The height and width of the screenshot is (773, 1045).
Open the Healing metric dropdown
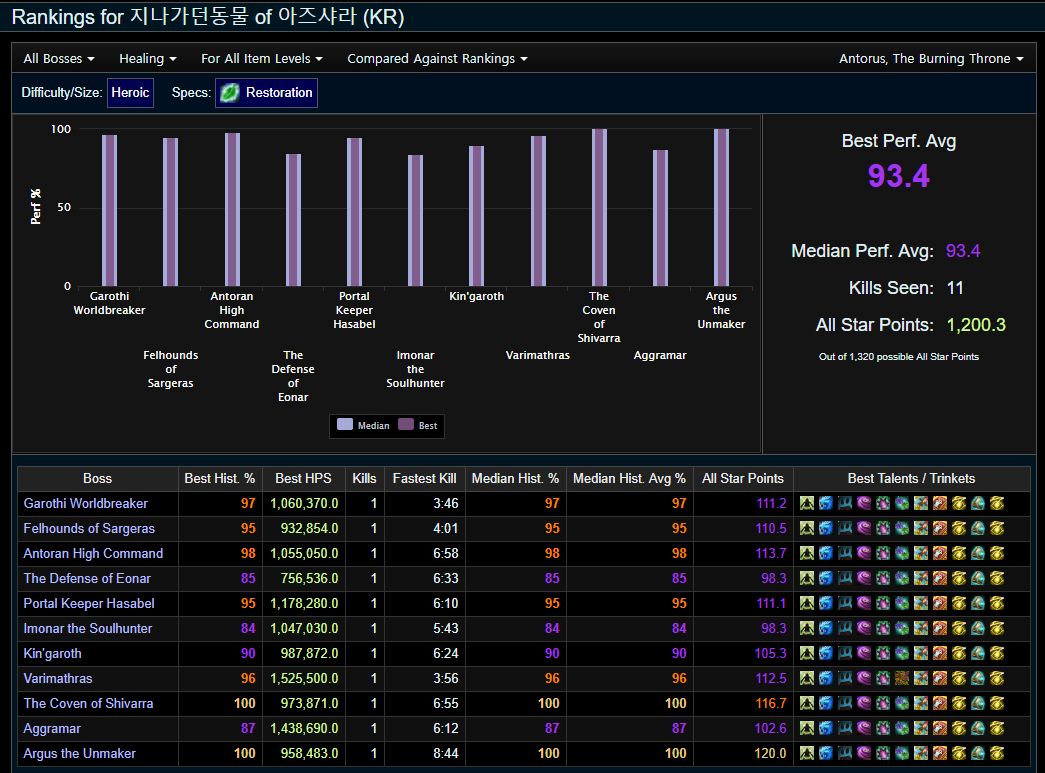pyautogui.click(x=148, y=59)
